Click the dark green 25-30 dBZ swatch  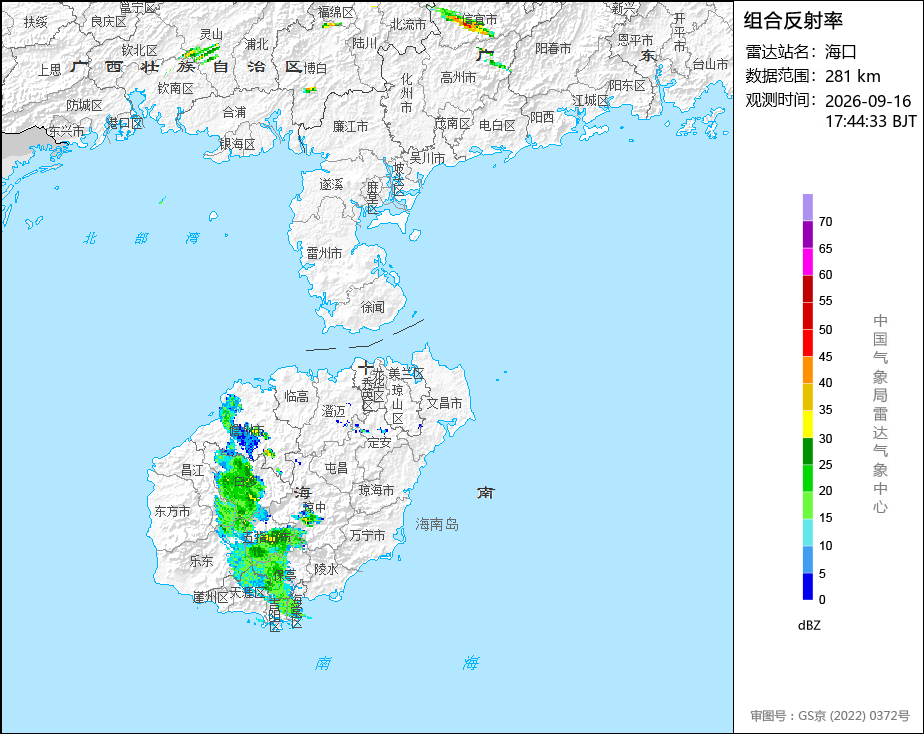click(x=807, y=451)
